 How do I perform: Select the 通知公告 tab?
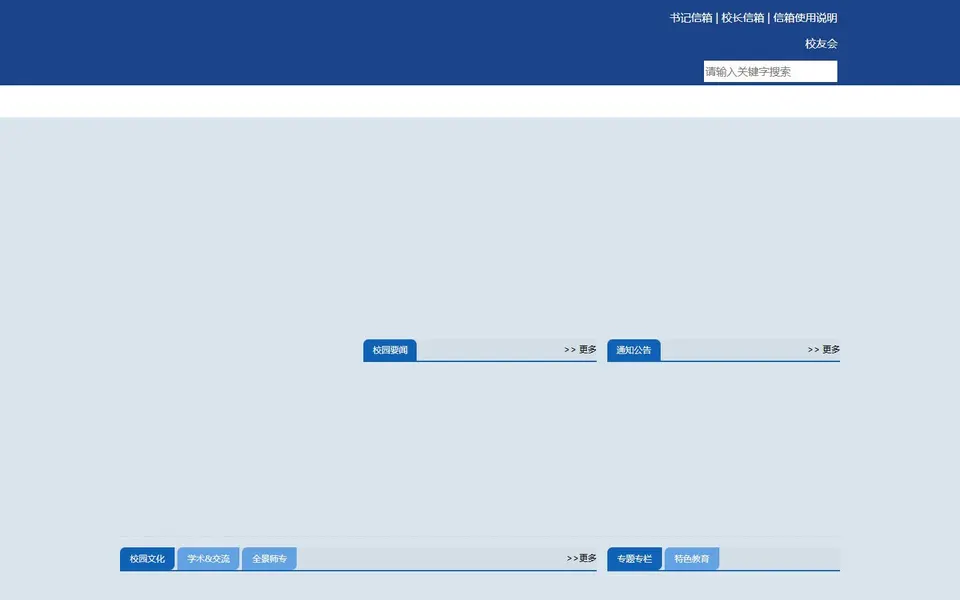click(634, 350)
